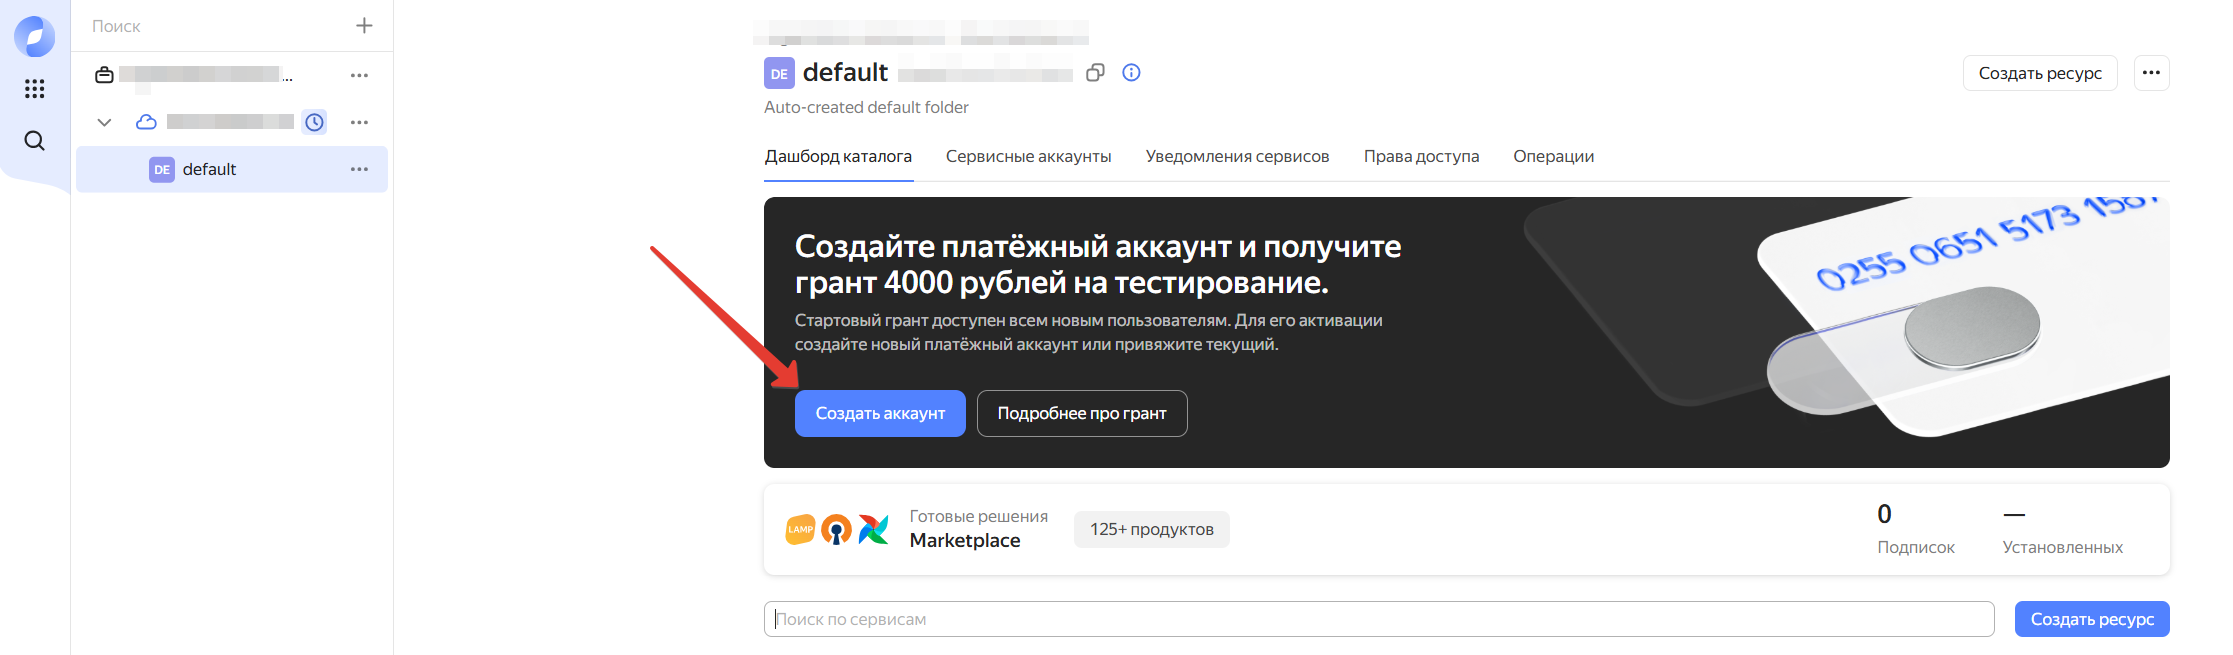This screenshot has width=2233, height=655.
Task: Click the plus icon next to Поиск
Action: click(x=364, y=26)
